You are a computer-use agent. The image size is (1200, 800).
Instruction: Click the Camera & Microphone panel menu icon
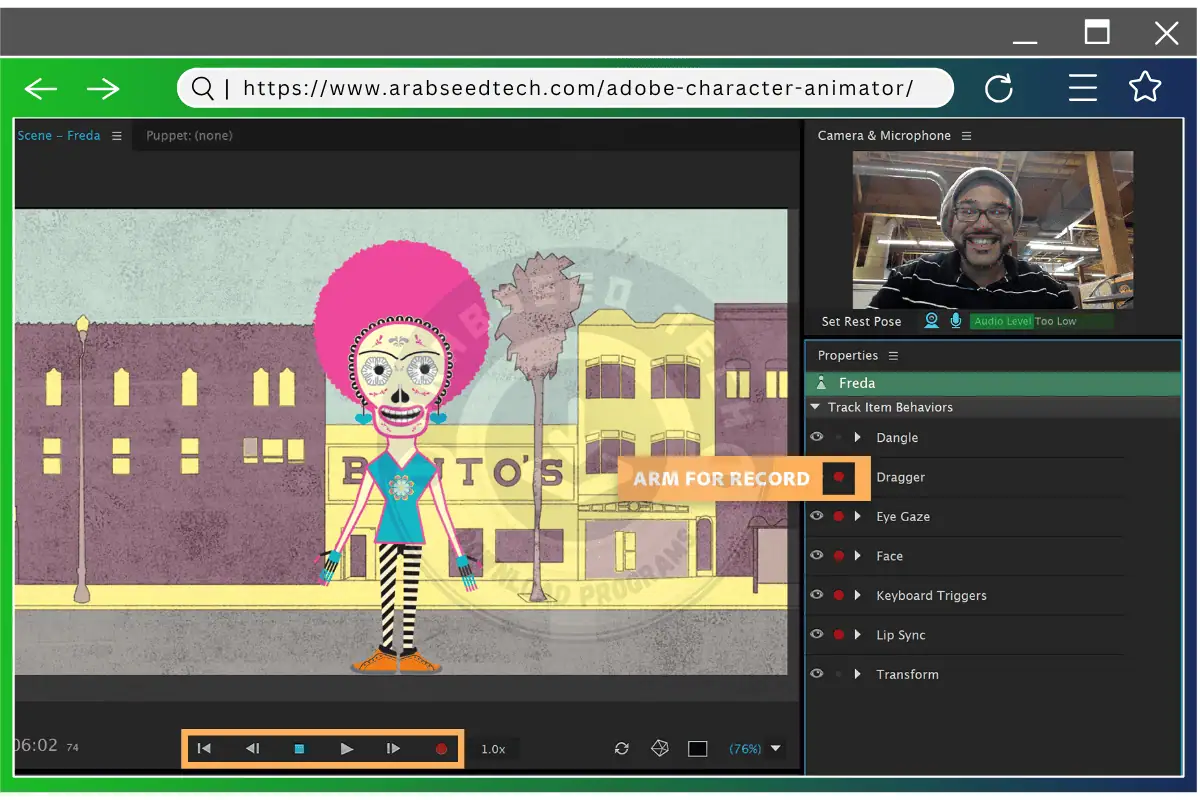tap(966, 135)
